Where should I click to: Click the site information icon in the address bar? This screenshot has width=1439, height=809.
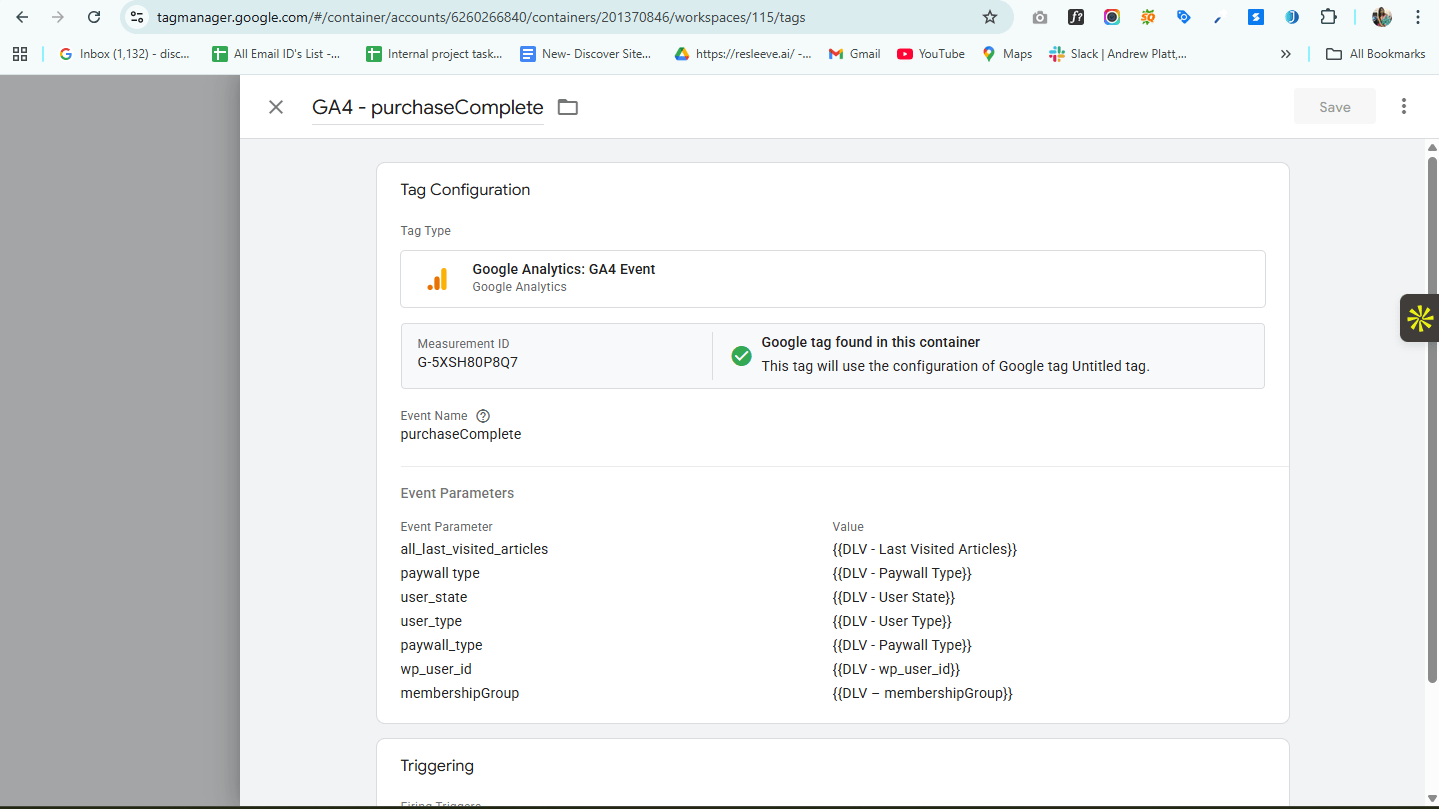click(x=137, y=17)
